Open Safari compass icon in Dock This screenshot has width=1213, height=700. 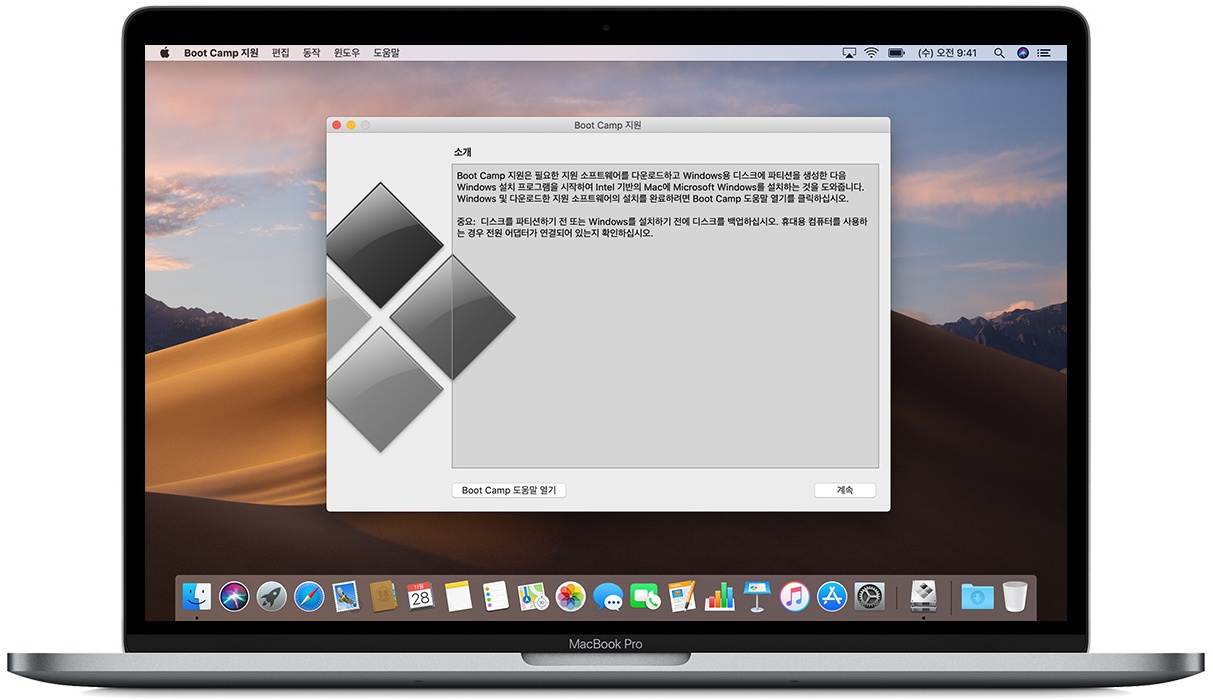[x=309, y=597]
